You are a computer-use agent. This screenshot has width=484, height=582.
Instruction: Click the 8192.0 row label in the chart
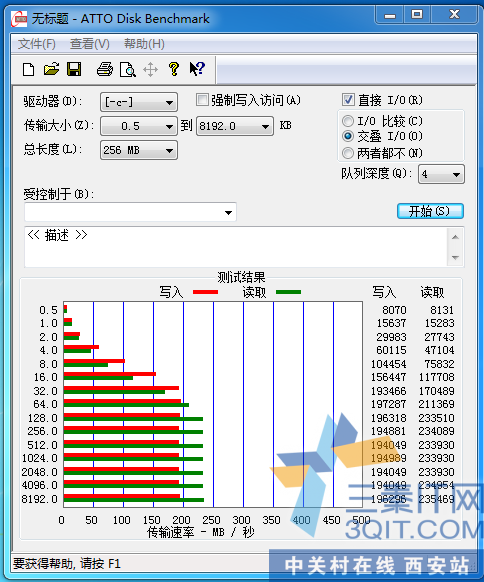[x=39, y=499]
